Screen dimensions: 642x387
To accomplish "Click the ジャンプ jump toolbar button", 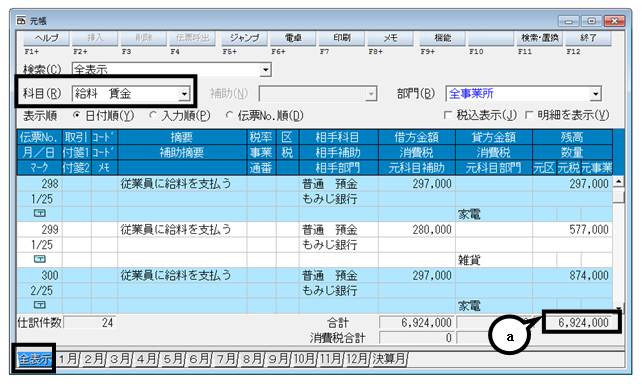I will coord(244,38).
